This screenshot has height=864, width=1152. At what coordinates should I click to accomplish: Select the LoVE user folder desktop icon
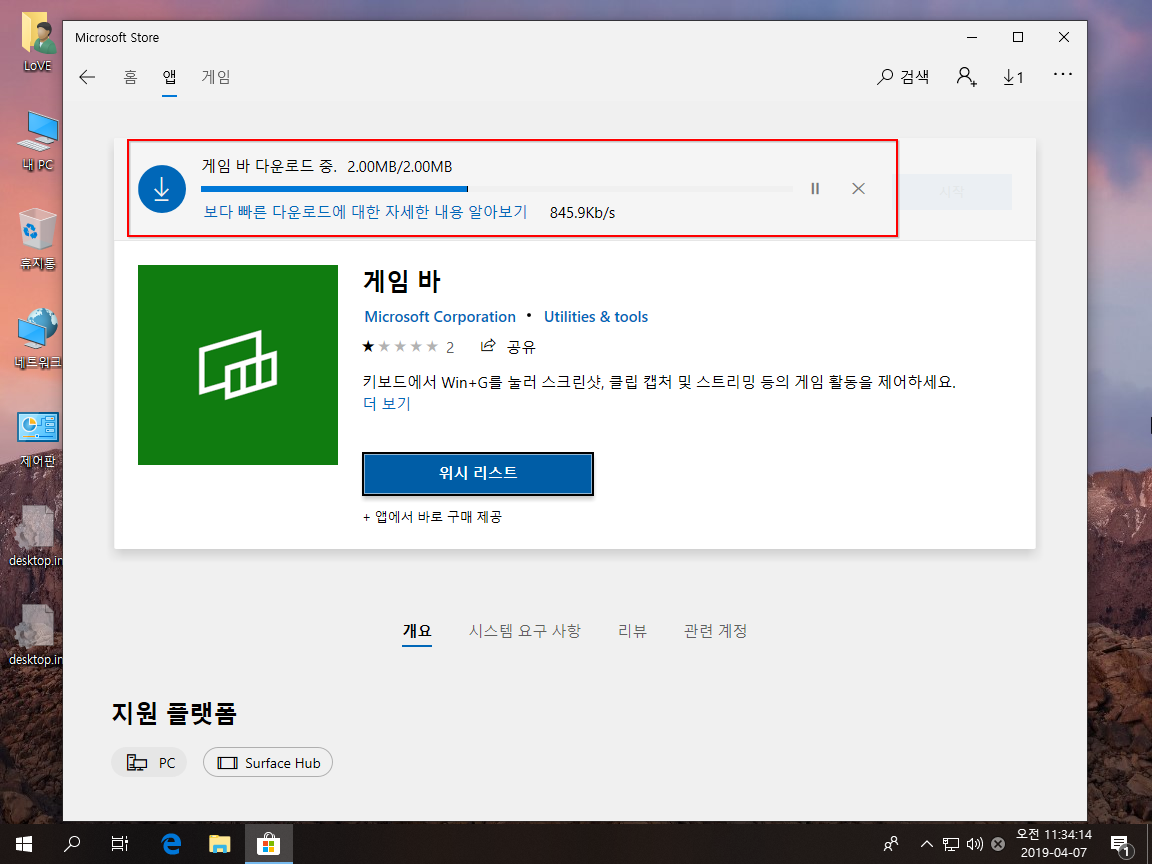(x=37, y=42)
